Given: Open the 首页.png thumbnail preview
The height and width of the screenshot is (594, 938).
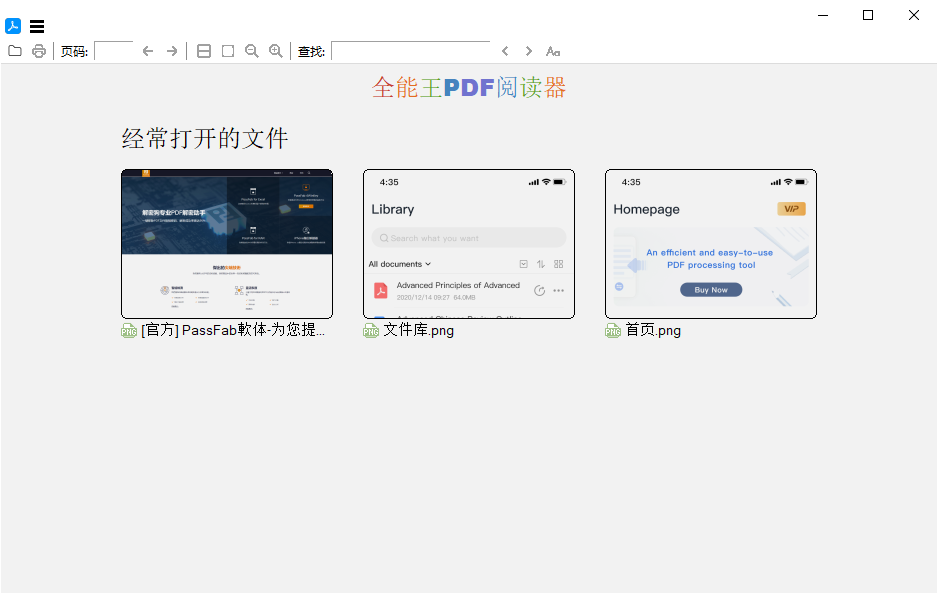Looking at the screenshot, I should 711,244.
